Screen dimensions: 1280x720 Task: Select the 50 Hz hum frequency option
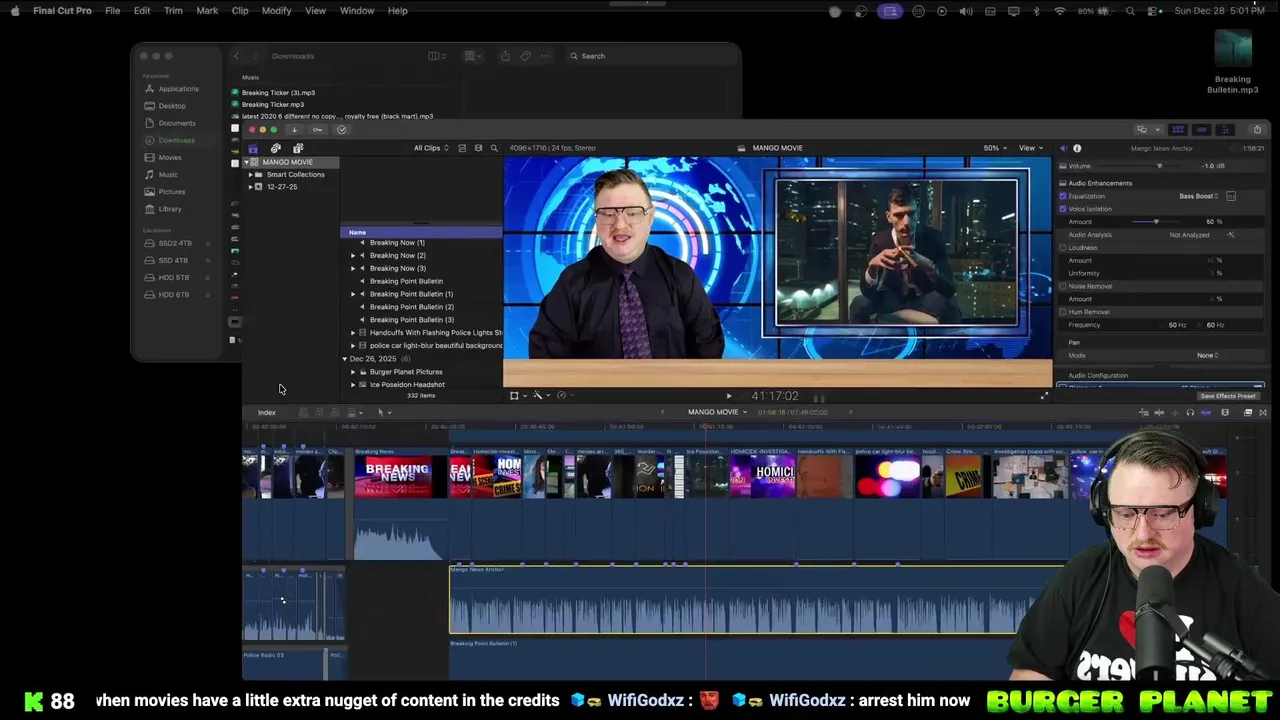click(x=1177, y=325)
